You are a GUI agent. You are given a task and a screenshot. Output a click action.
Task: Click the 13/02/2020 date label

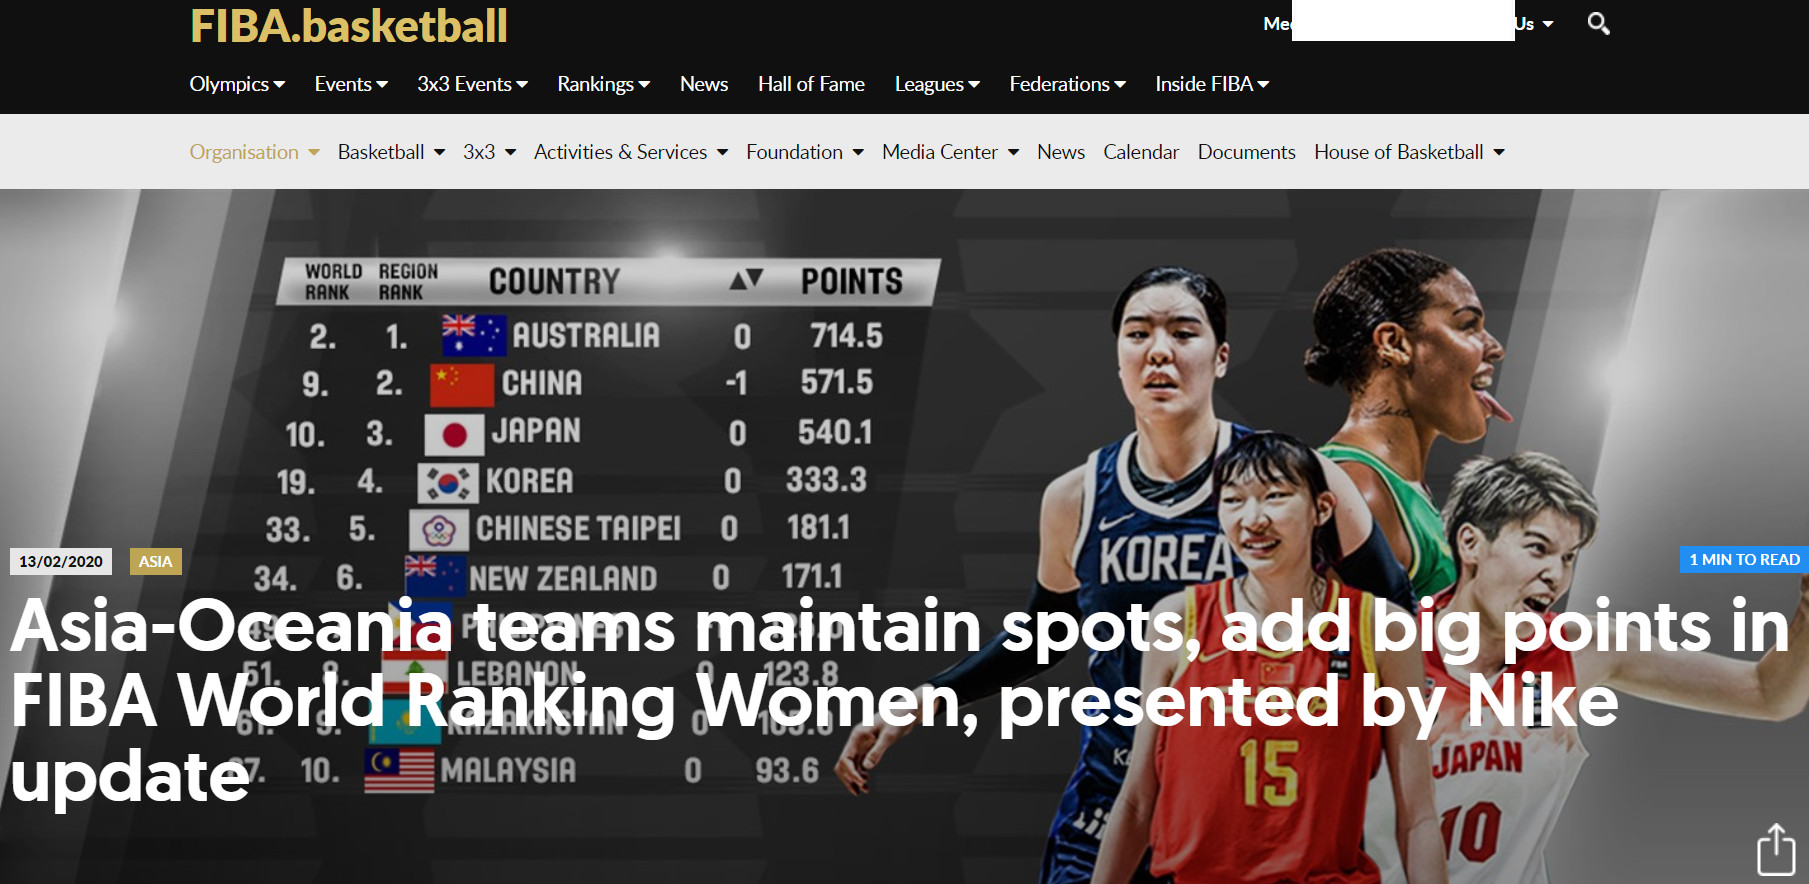tap(61, 561)
